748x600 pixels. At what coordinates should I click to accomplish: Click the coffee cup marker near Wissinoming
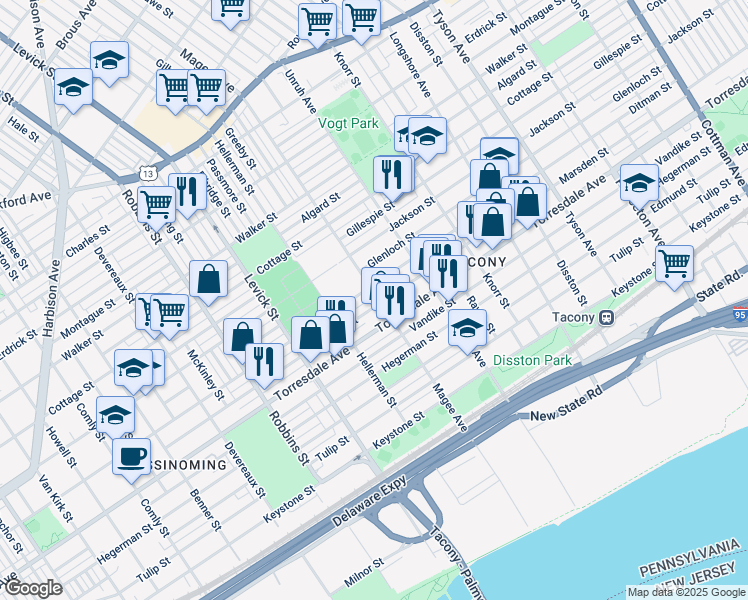[132, 457]
